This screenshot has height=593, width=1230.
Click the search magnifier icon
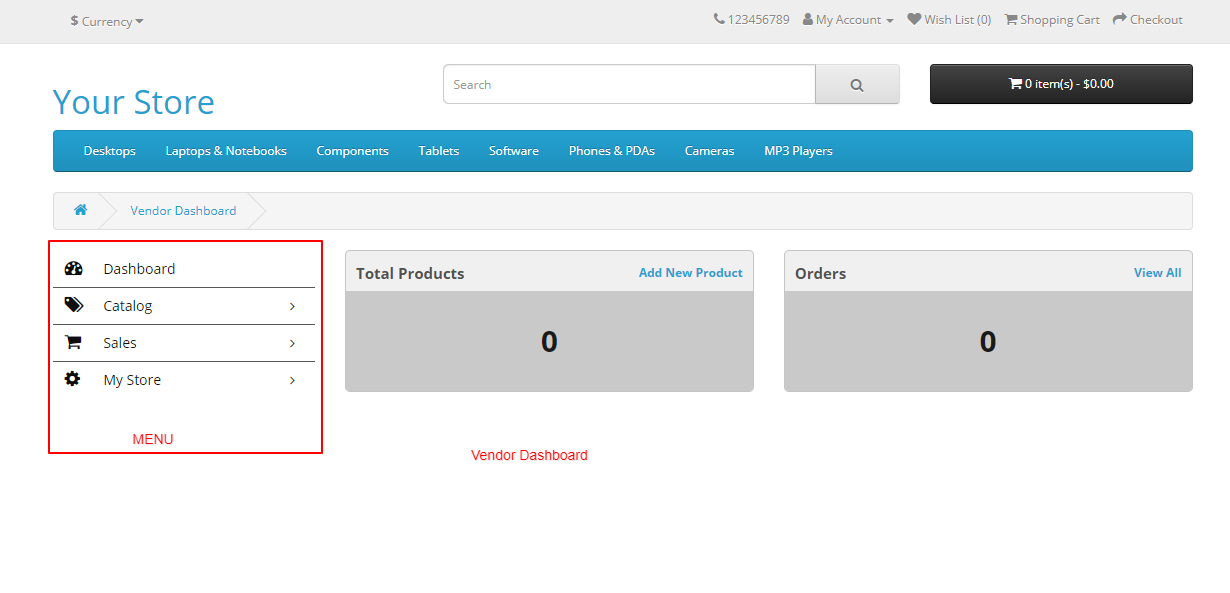[857, 84]
